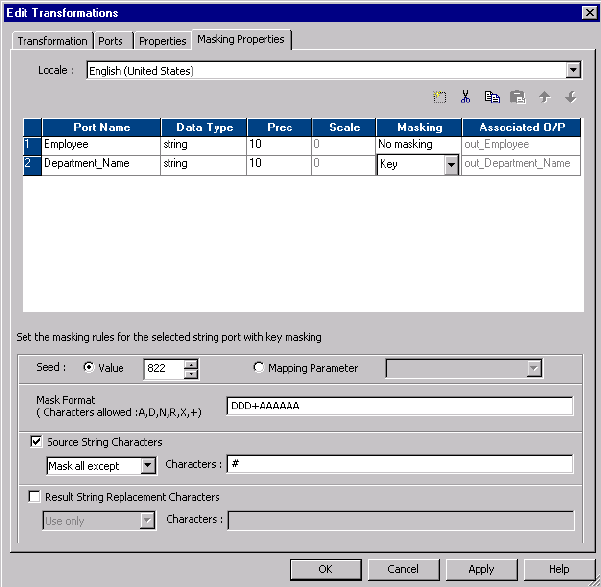601x587 pixels.
Task: Close the Edit Transformations dialog
Action: coord(590,13)
